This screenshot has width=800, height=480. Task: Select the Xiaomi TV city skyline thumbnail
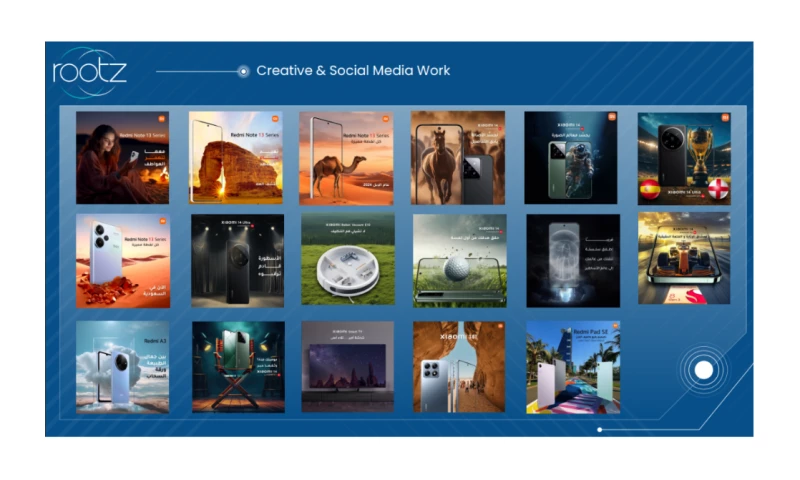[347, 366]
